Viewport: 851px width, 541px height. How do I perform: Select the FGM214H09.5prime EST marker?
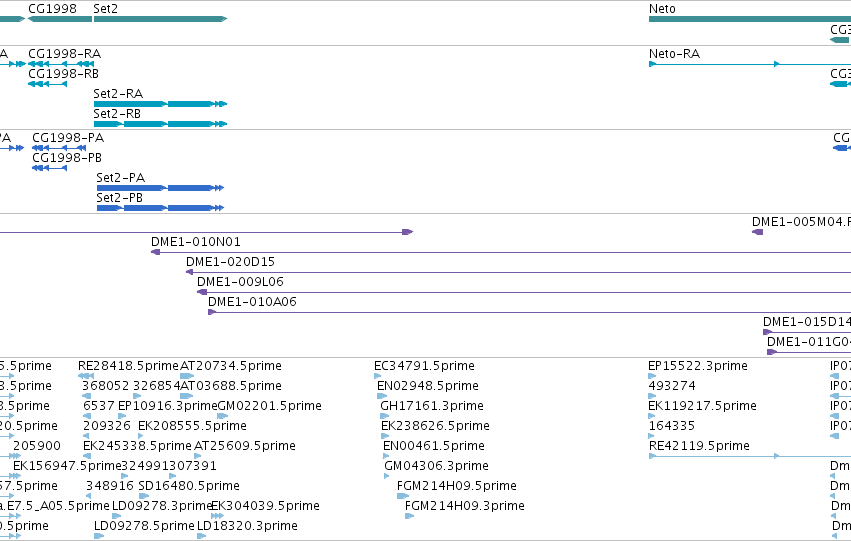coord(403,496)
